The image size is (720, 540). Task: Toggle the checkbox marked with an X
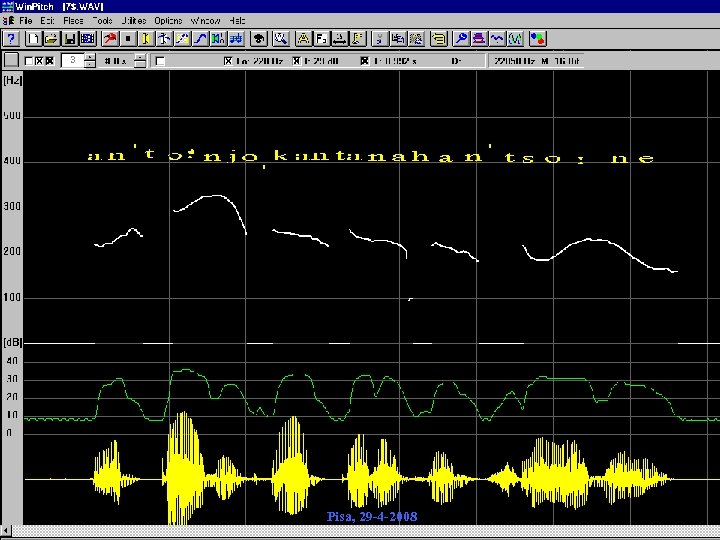pos(39,61)
